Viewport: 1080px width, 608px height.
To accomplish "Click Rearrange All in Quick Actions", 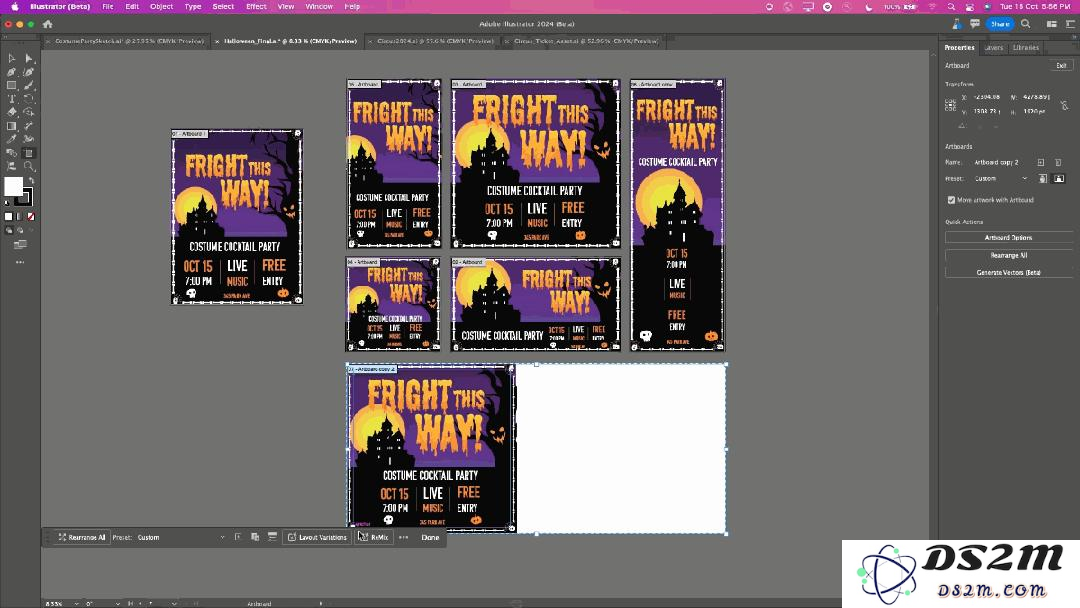I will (x=1008, y=255).
